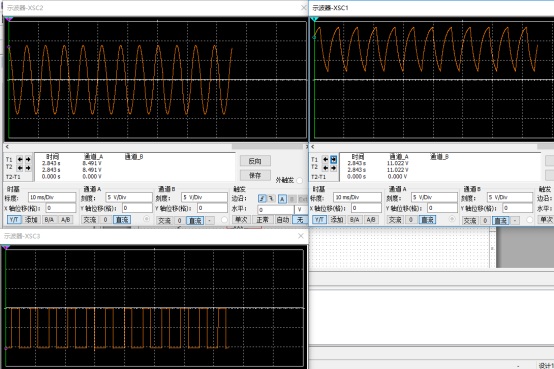Click channel A 刻度 field in XSC1
Viewport: 554px width, 369px height.
tap(434, 197)
